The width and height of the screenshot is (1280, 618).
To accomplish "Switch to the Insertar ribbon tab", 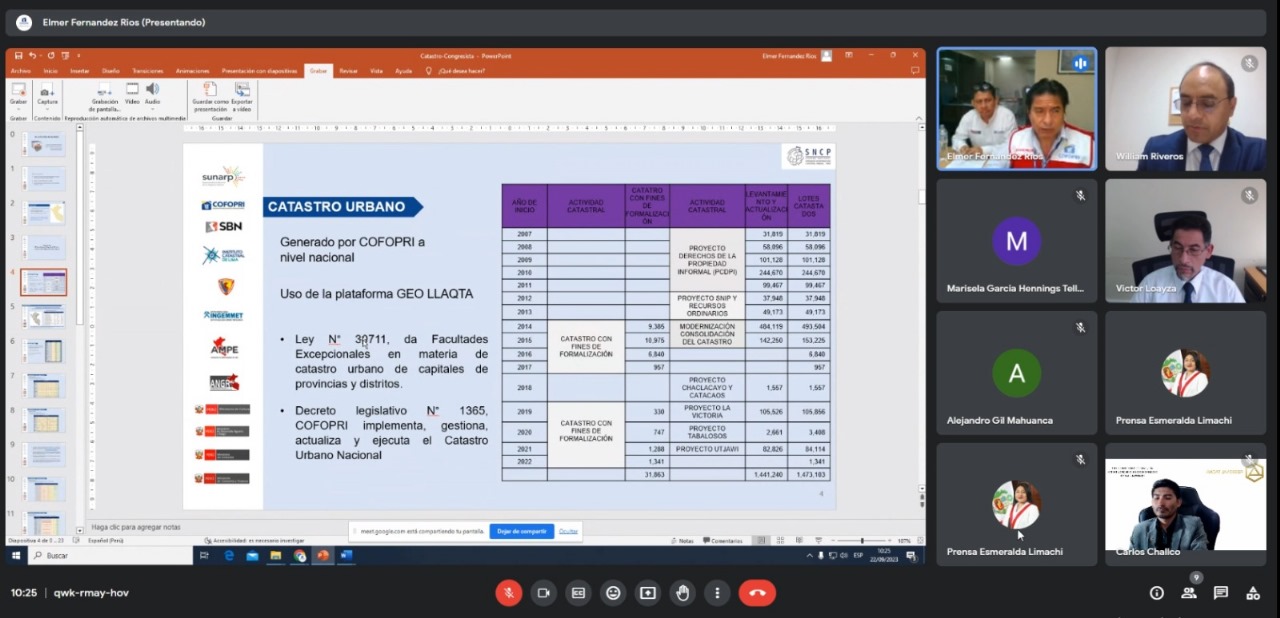I will 80,71.
